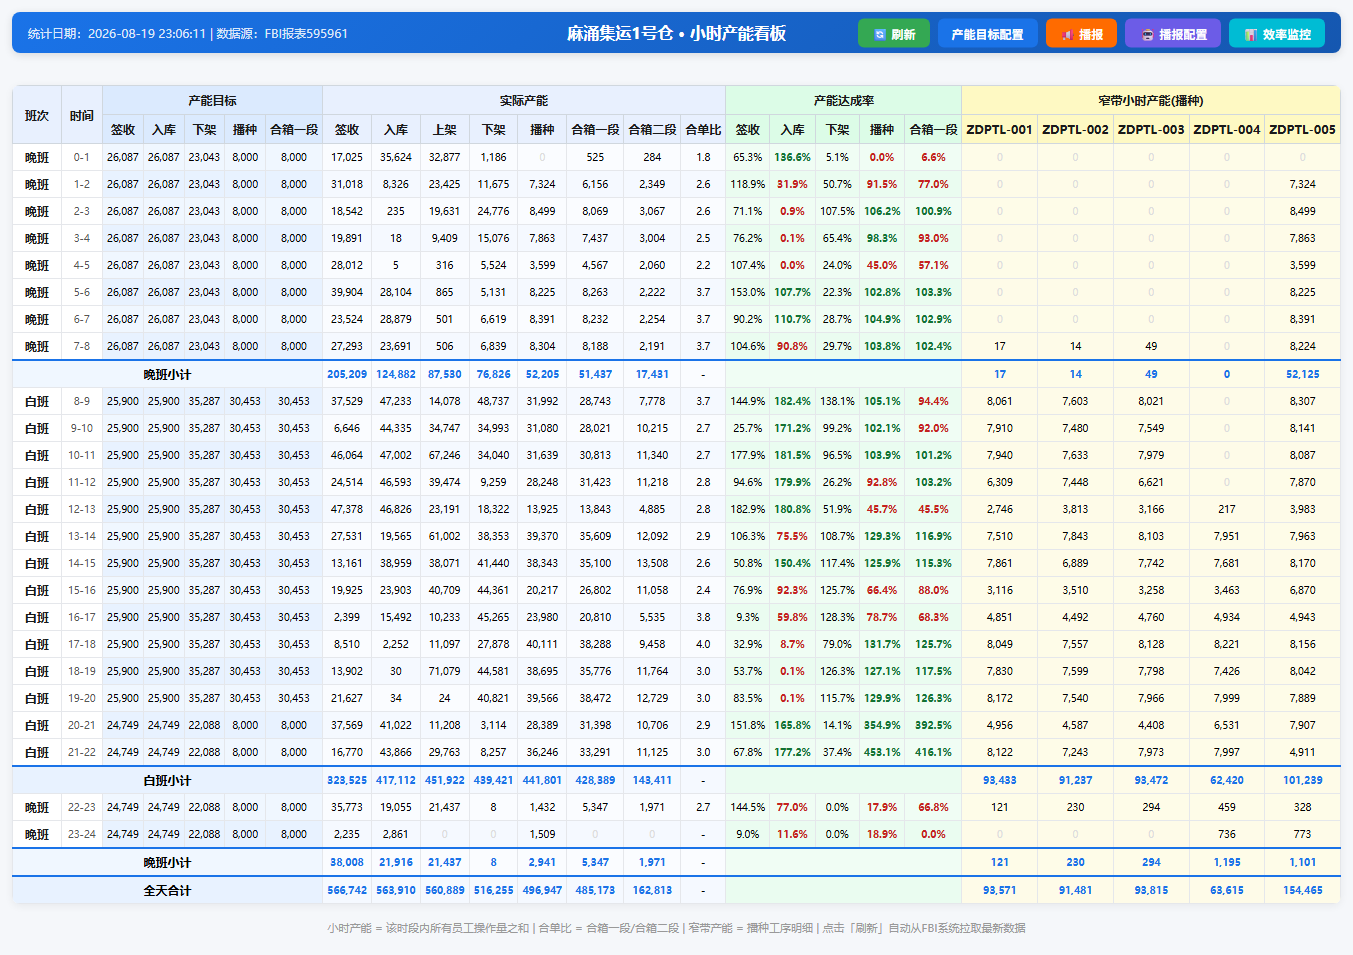Click the 8-9 time slot cell
The height and width of the screenshot is (955, 1353).
coord(82,401)
